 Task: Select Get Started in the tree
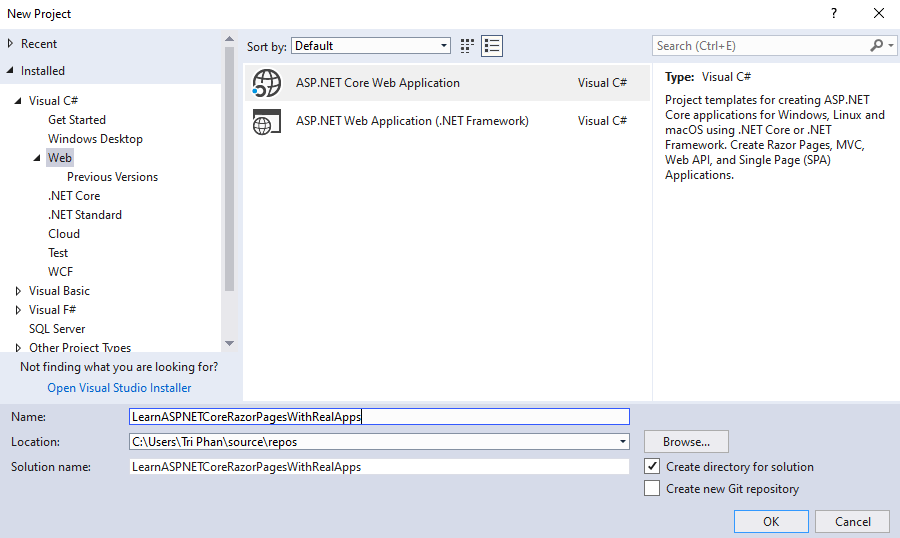tap(77, 119)
